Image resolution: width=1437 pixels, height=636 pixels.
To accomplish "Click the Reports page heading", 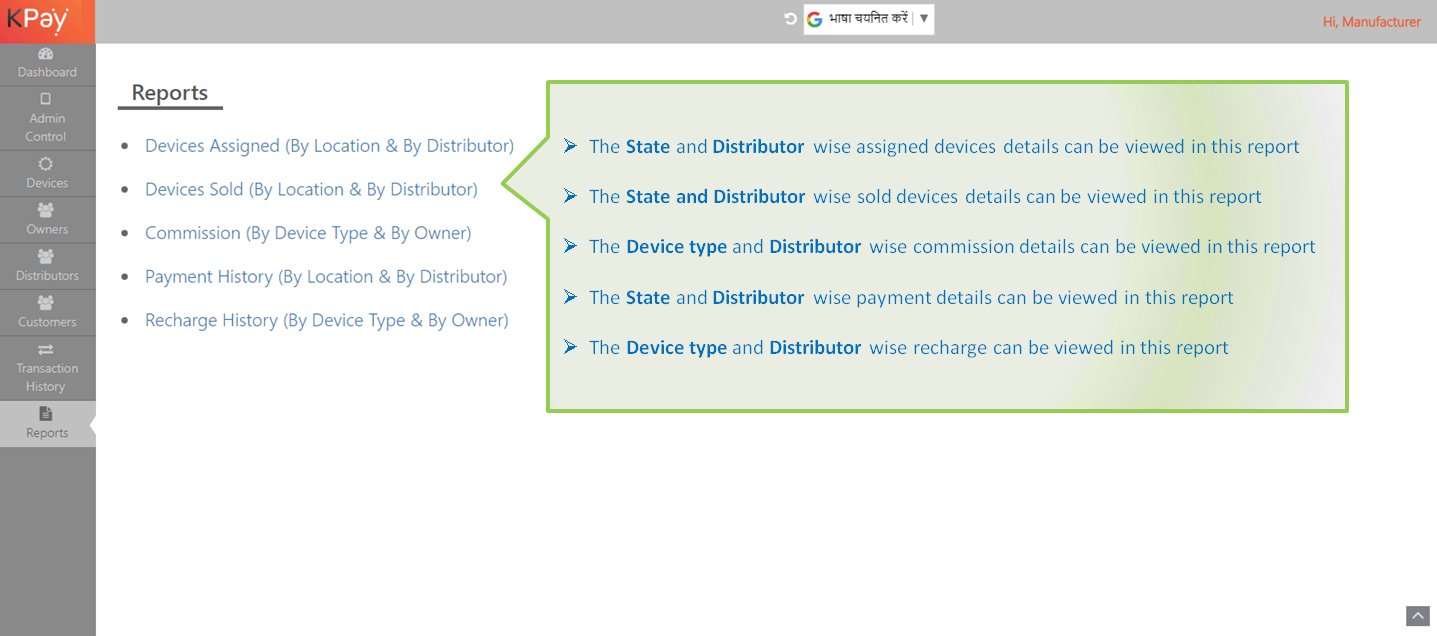I will coord(170,93).
